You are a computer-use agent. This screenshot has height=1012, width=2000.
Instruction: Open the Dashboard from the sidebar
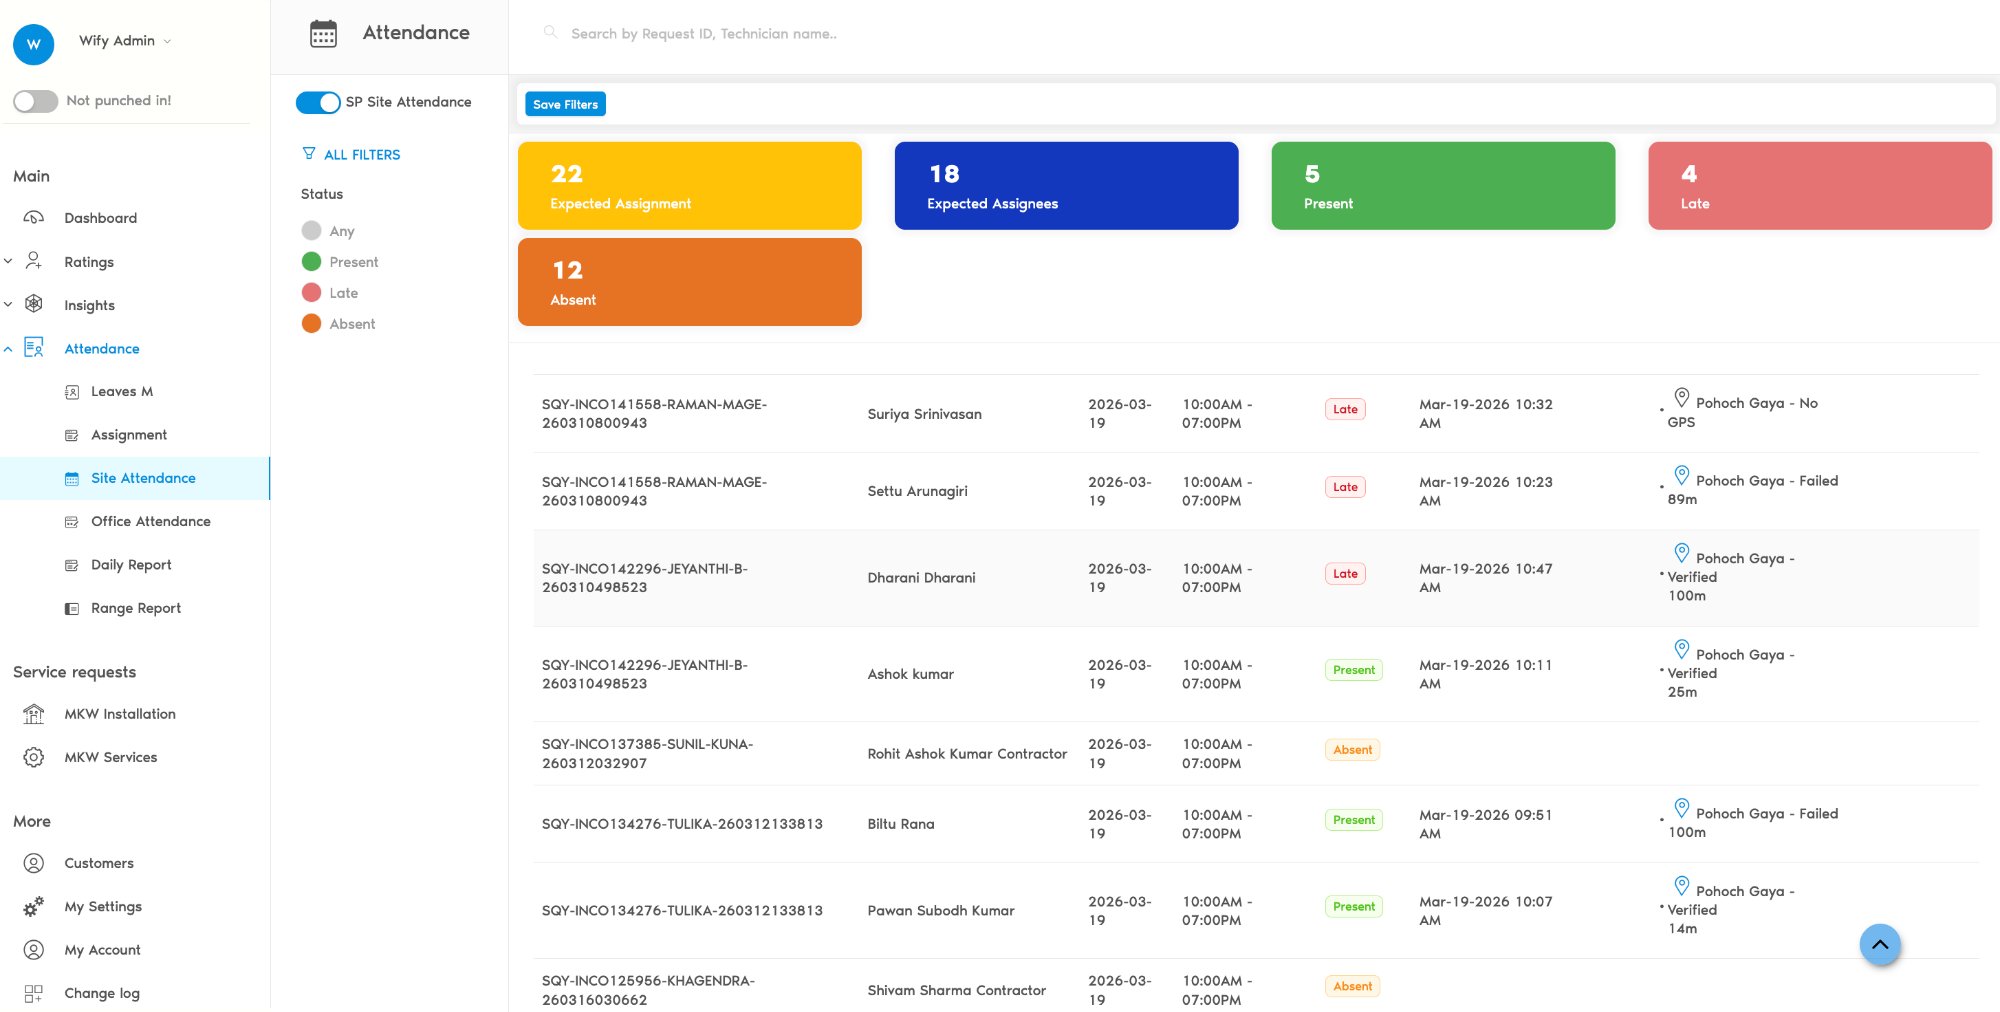[x=100, y=218]
